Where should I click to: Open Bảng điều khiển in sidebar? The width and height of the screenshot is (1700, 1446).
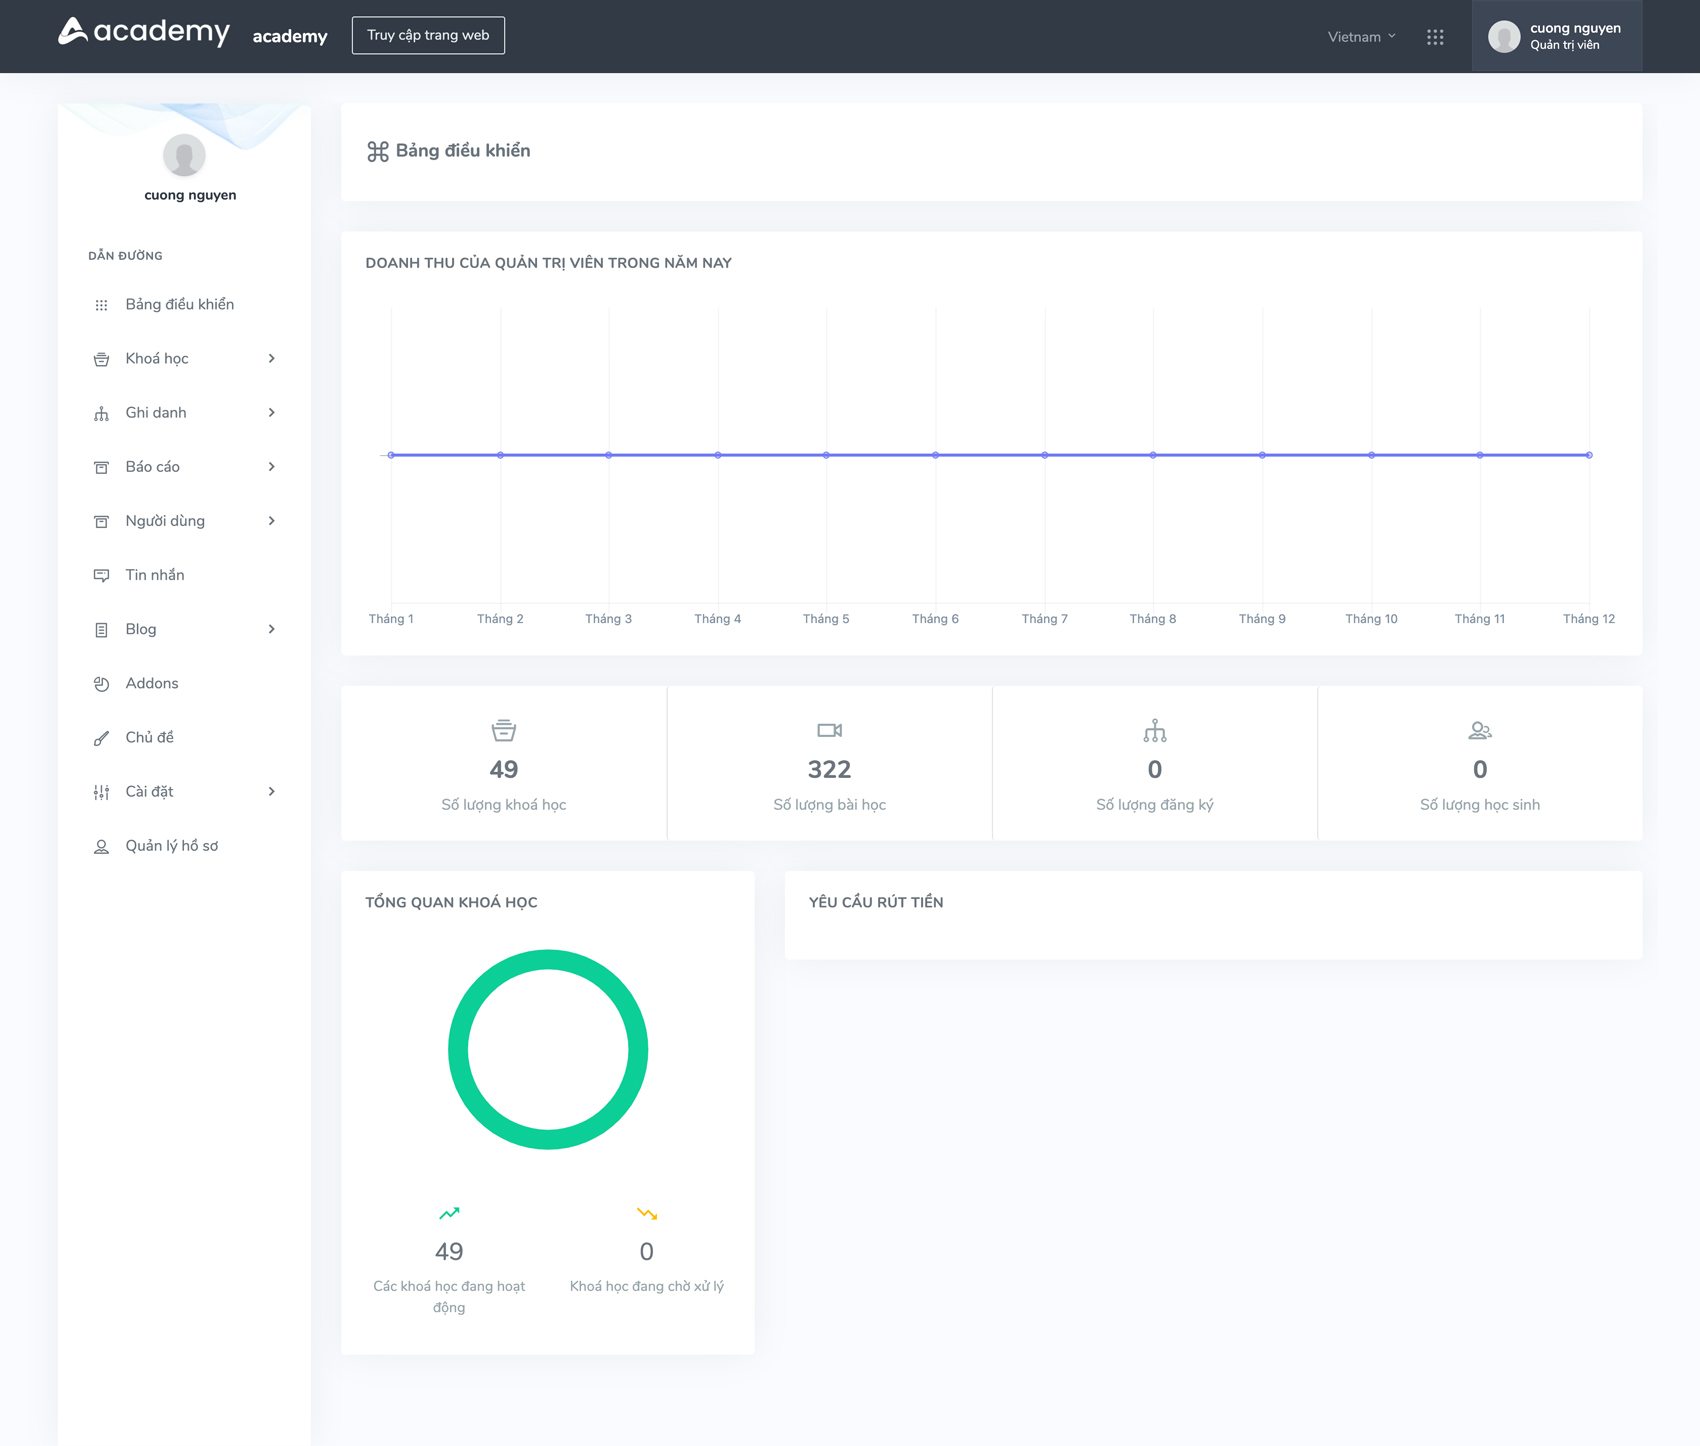(x=184, y=304)
